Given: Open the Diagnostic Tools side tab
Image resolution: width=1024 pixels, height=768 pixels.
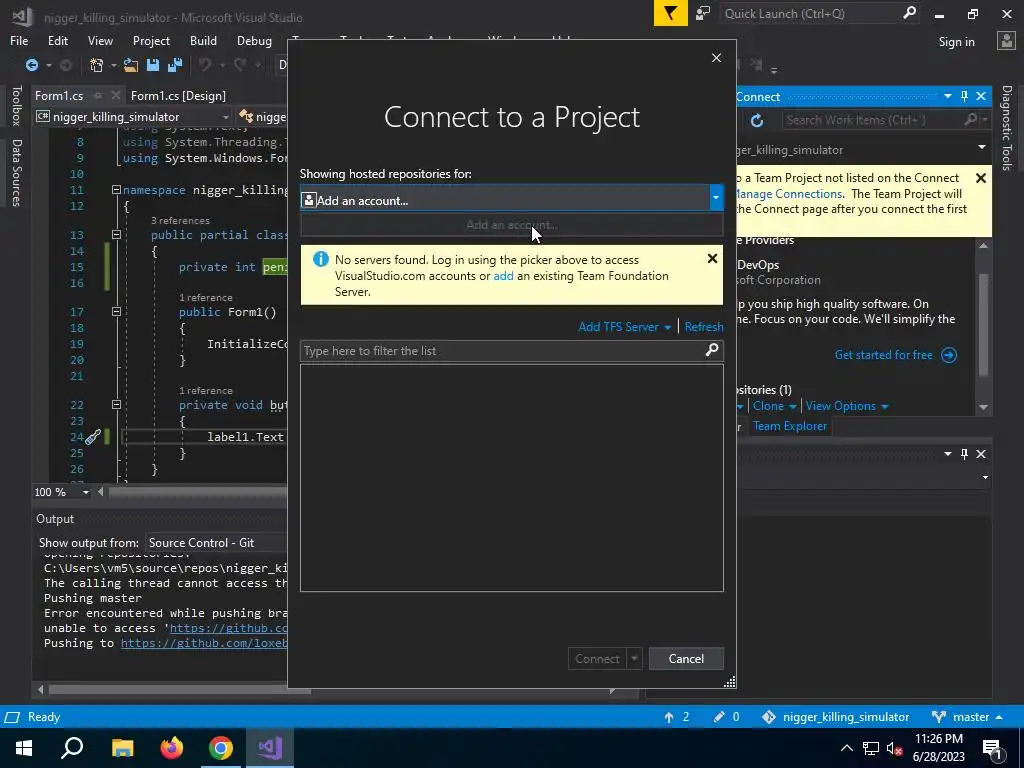Looking at the screenshot, I should [1006, 128].
